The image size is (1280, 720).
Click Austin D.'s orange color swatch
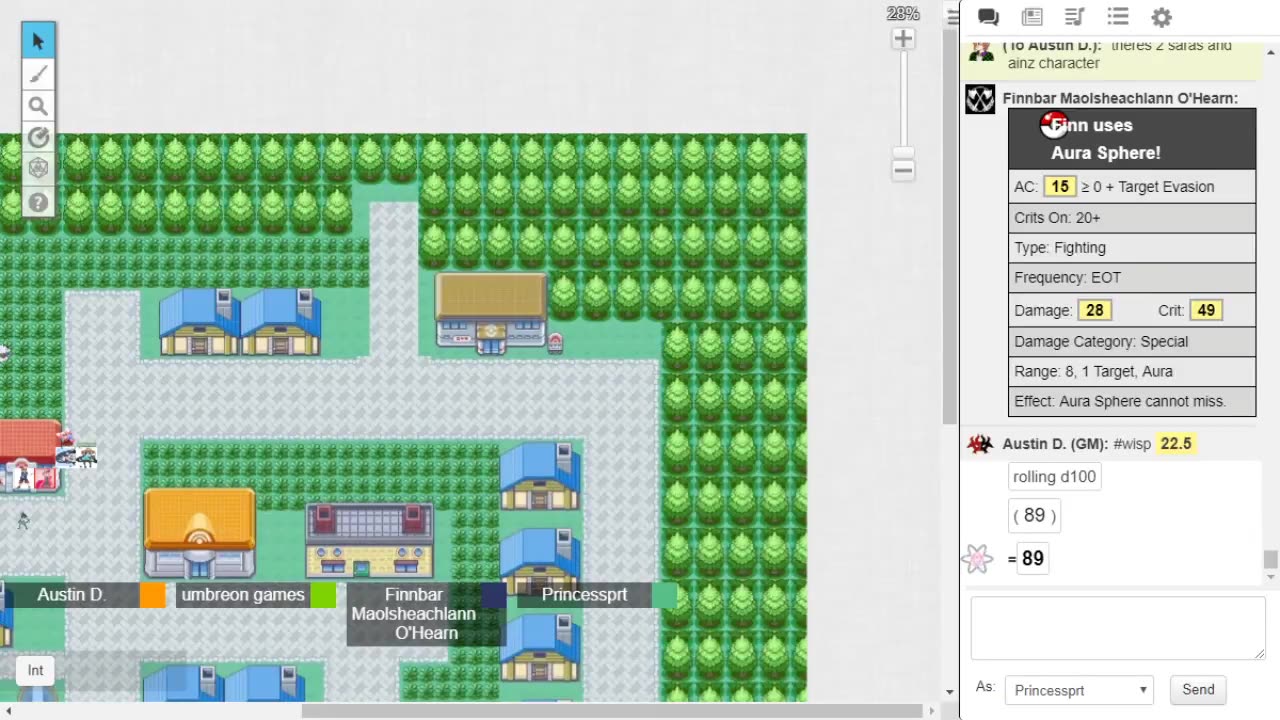pyautogui.click(x=152, y=595)
